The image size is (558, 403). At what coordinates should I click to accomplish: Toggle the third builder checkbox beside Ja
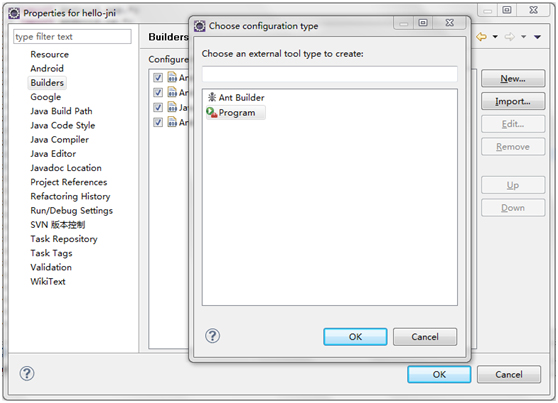pos(158,107)
